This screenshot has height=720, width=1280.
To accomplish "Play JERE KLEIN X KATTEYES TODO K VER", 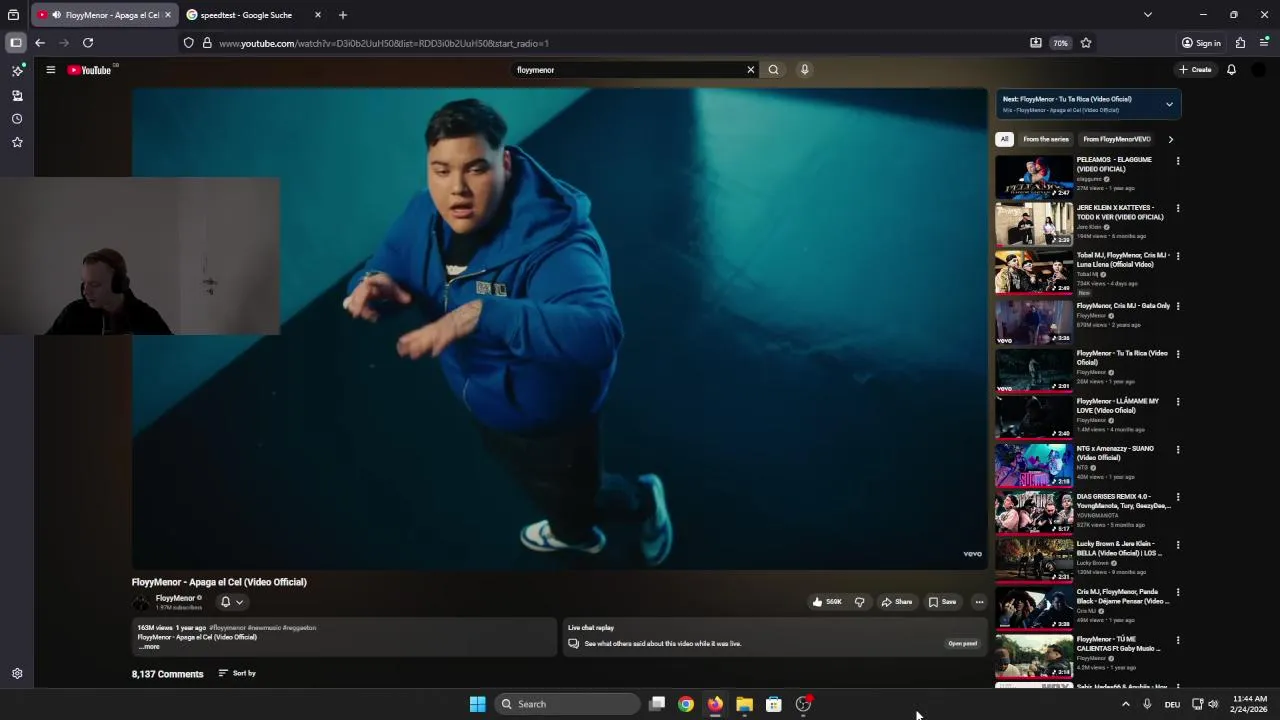I will click(x=1034, y=225).
